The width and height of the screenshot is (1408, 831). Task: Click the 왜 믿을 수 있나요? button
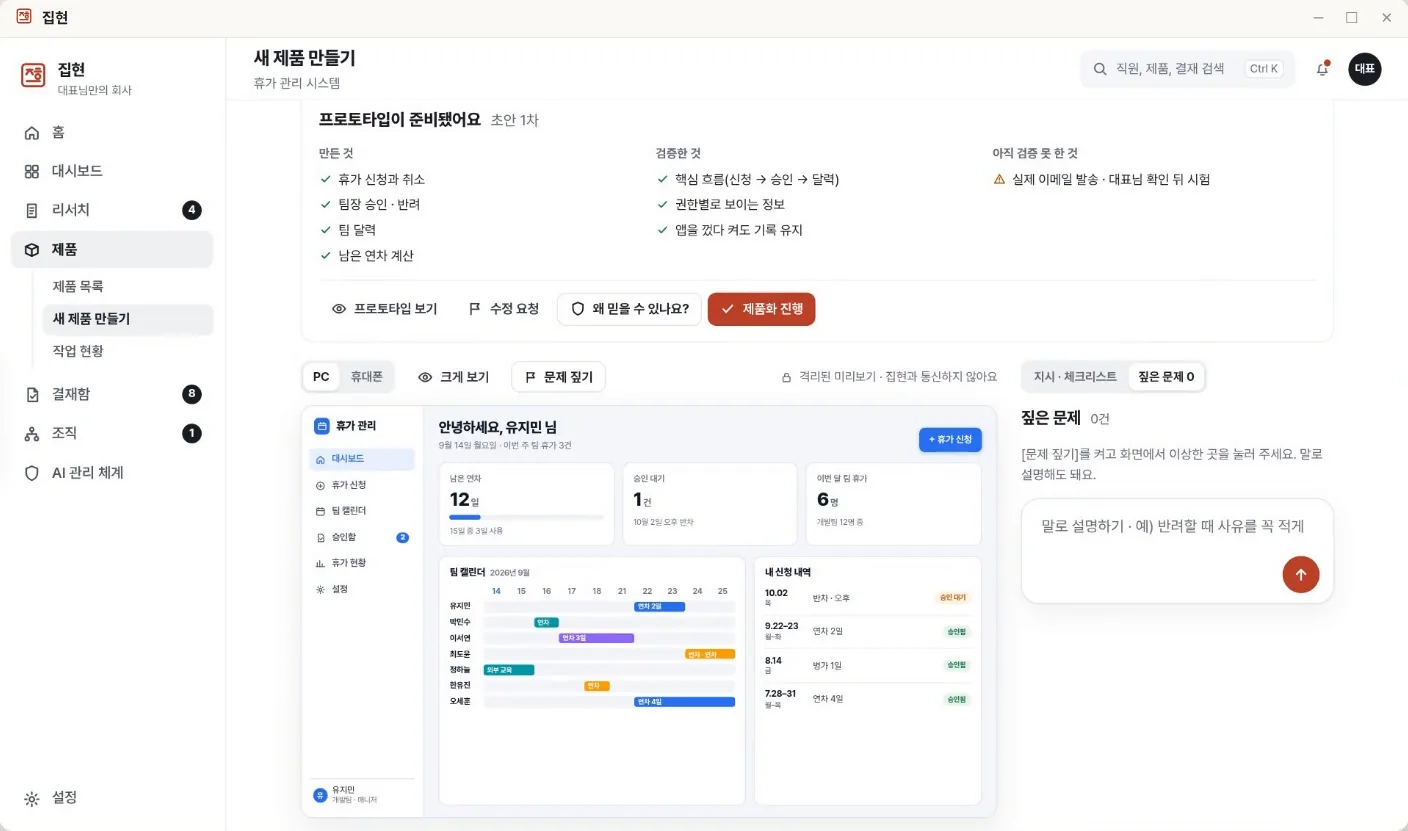tap(629, 309)
